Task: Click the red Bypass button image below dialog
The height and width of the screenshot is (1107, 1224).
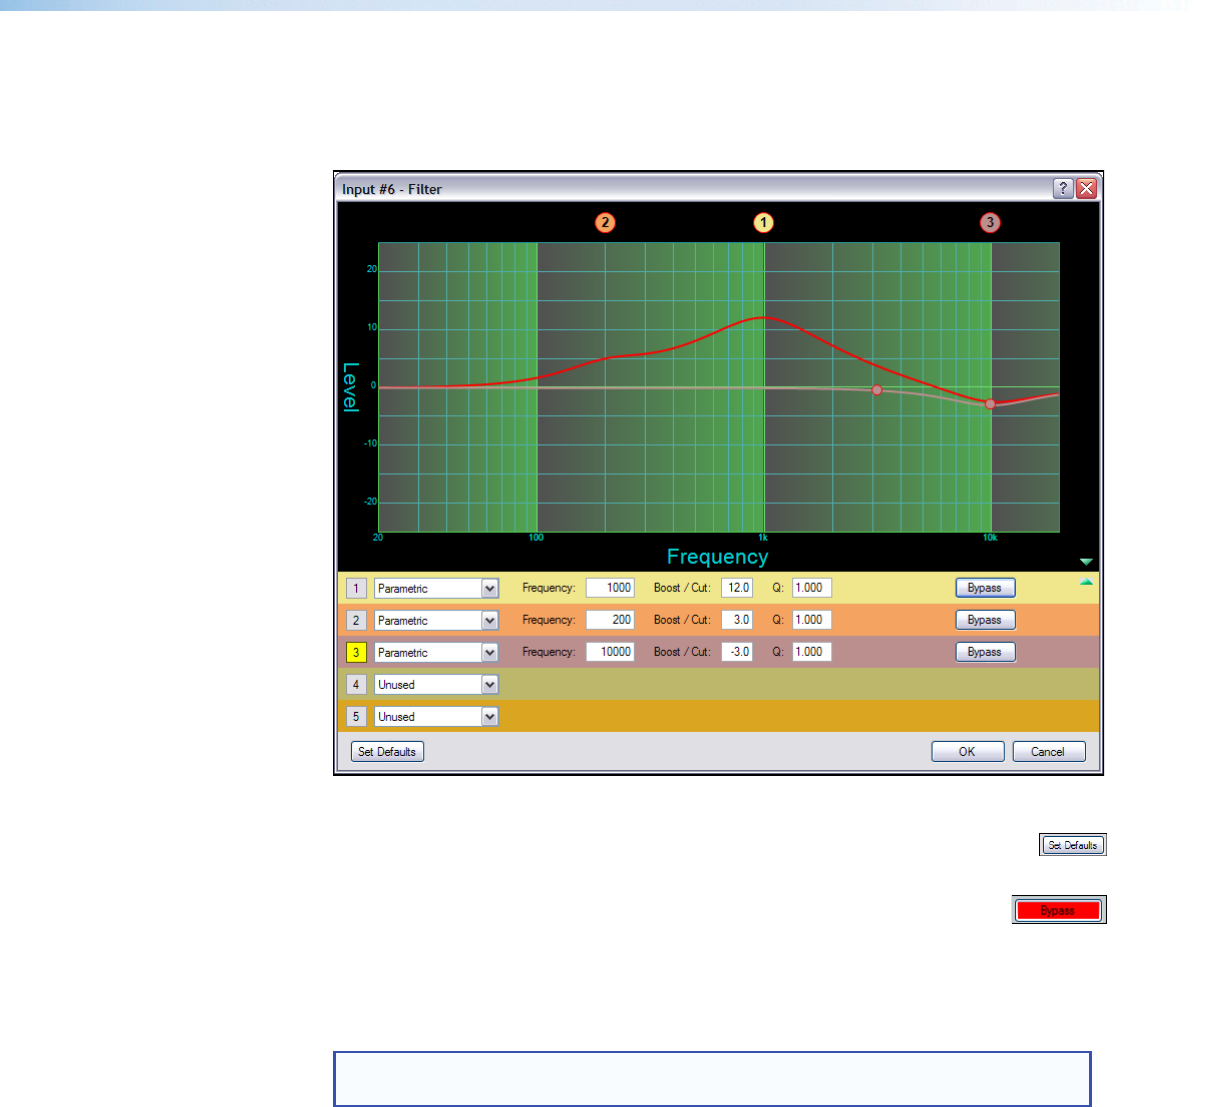Action: (1059, 910)
